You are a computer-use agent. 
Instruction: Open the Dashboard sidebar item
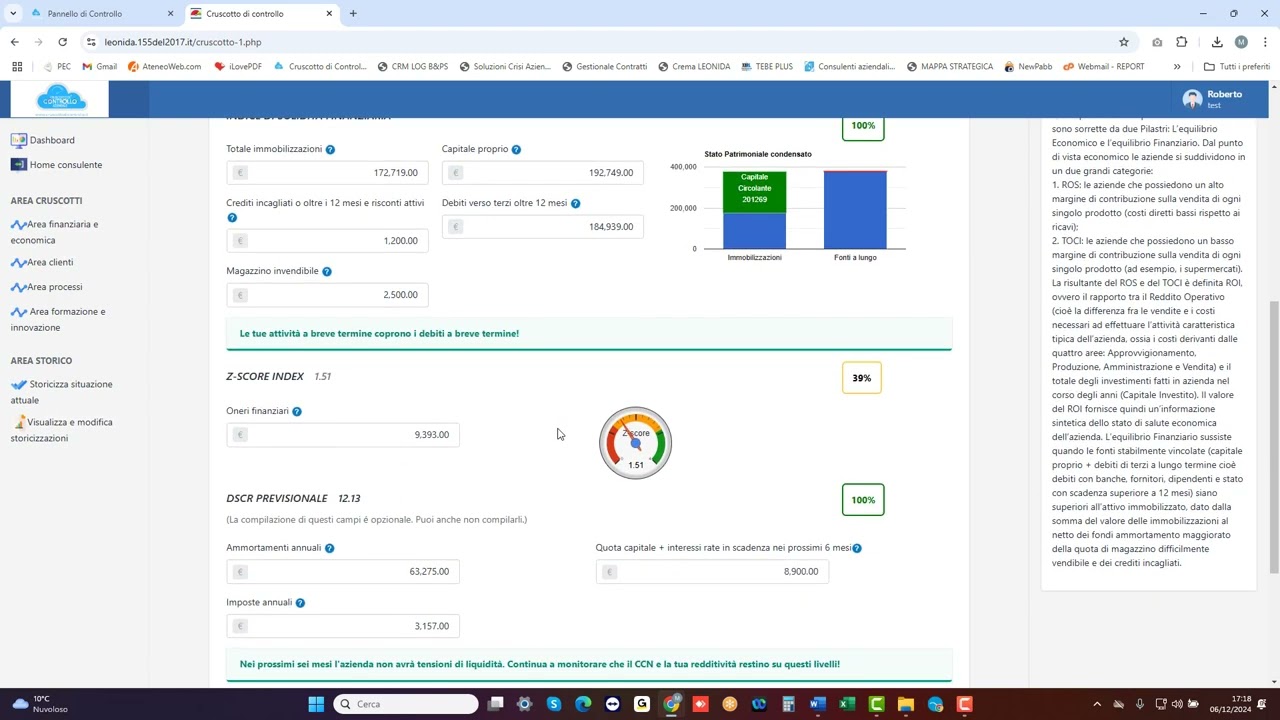[x=51, y=140]
